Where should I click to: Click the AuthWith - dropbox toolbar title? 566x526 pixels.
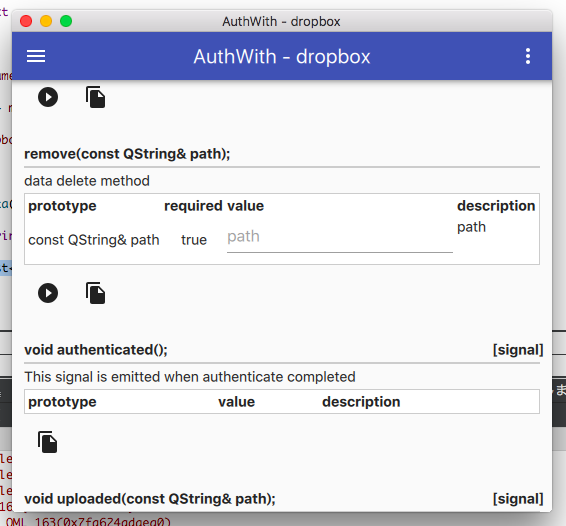(x=282, y=57)
